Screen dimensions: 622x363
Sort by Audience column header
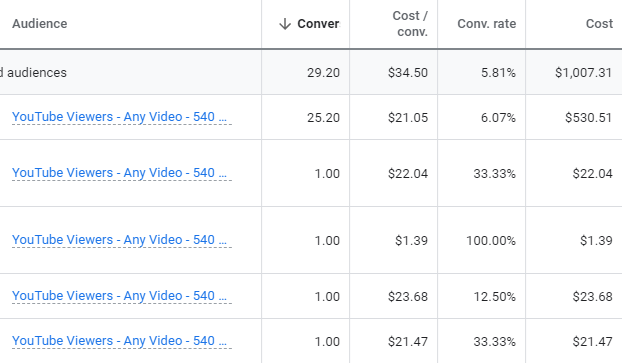pyautogui.click(x=40, y=24)
